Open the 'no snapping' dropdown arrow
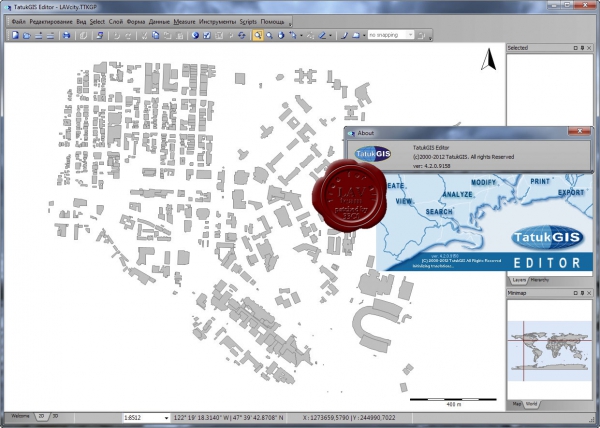This screenshot has width=600, height=428. (410, 35)
